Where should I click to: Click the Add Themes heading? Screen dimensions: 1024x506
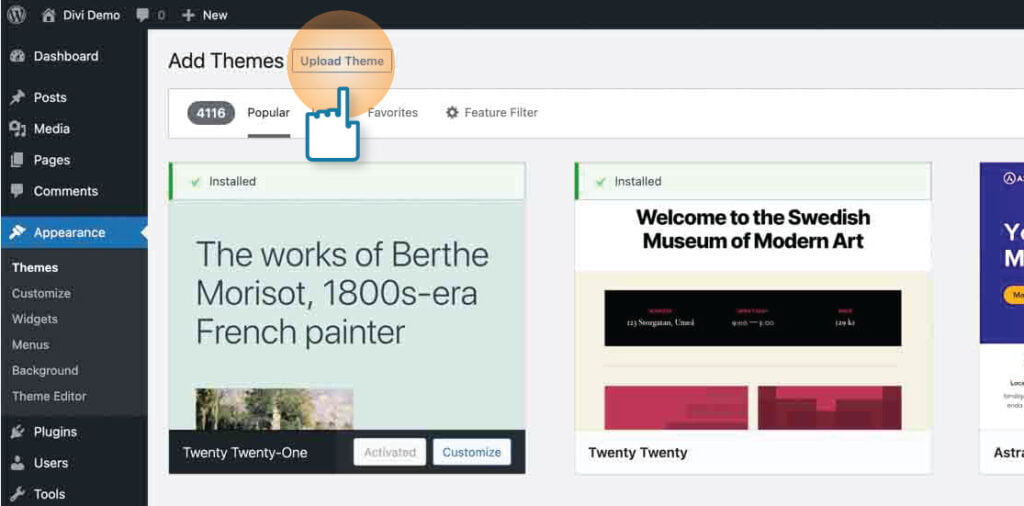(226, 61)
